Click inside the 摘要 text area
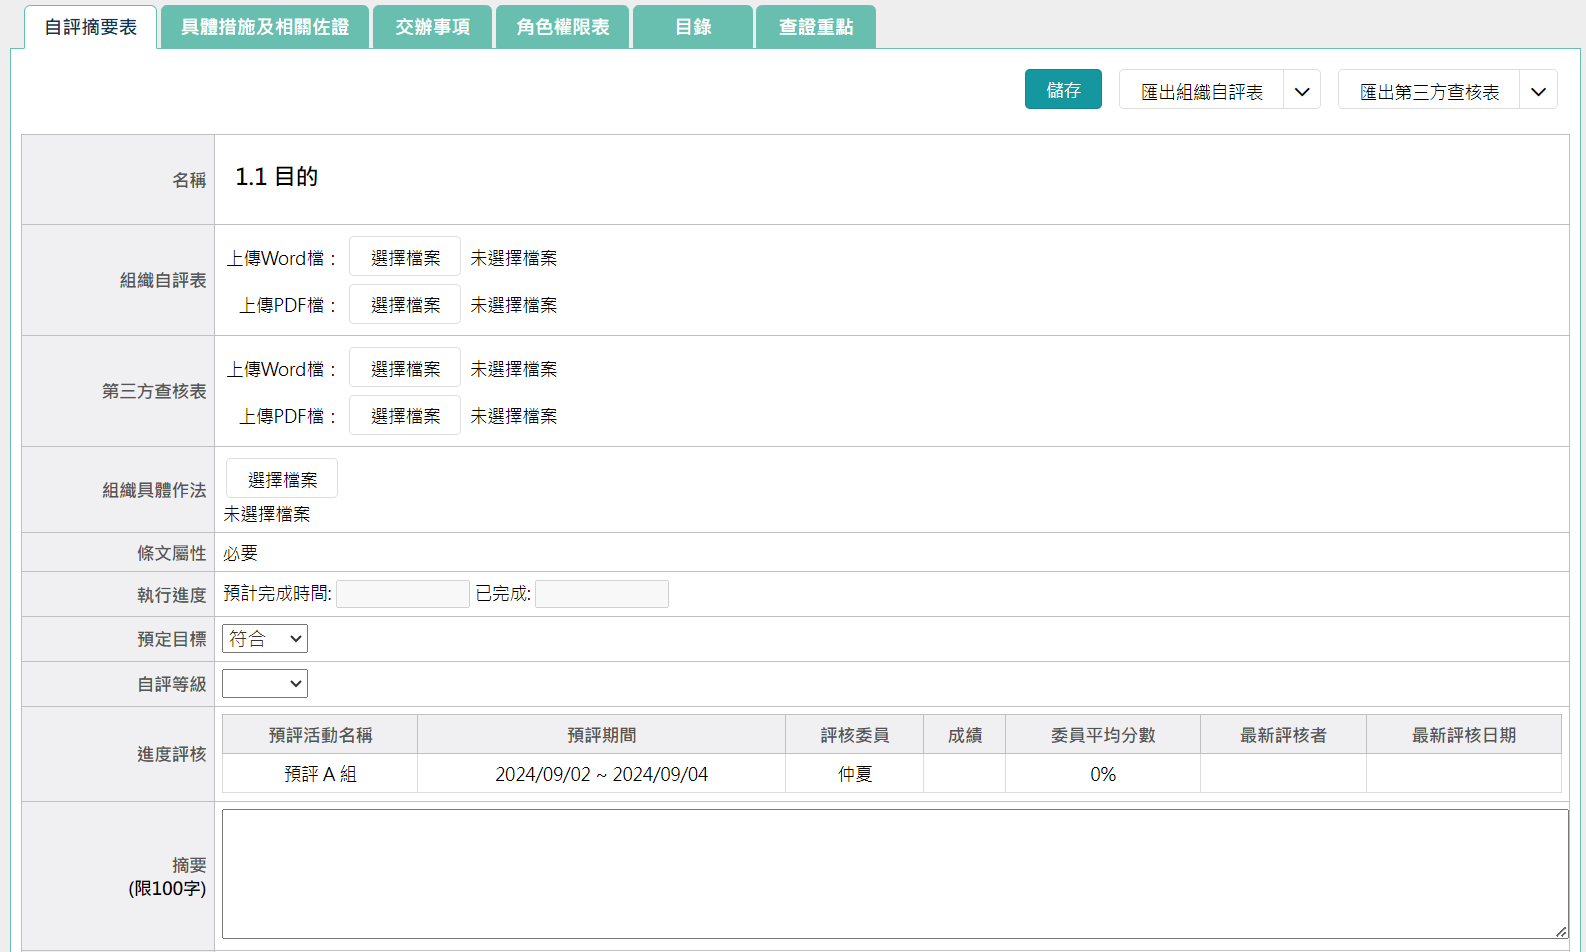 click(894, 873)
